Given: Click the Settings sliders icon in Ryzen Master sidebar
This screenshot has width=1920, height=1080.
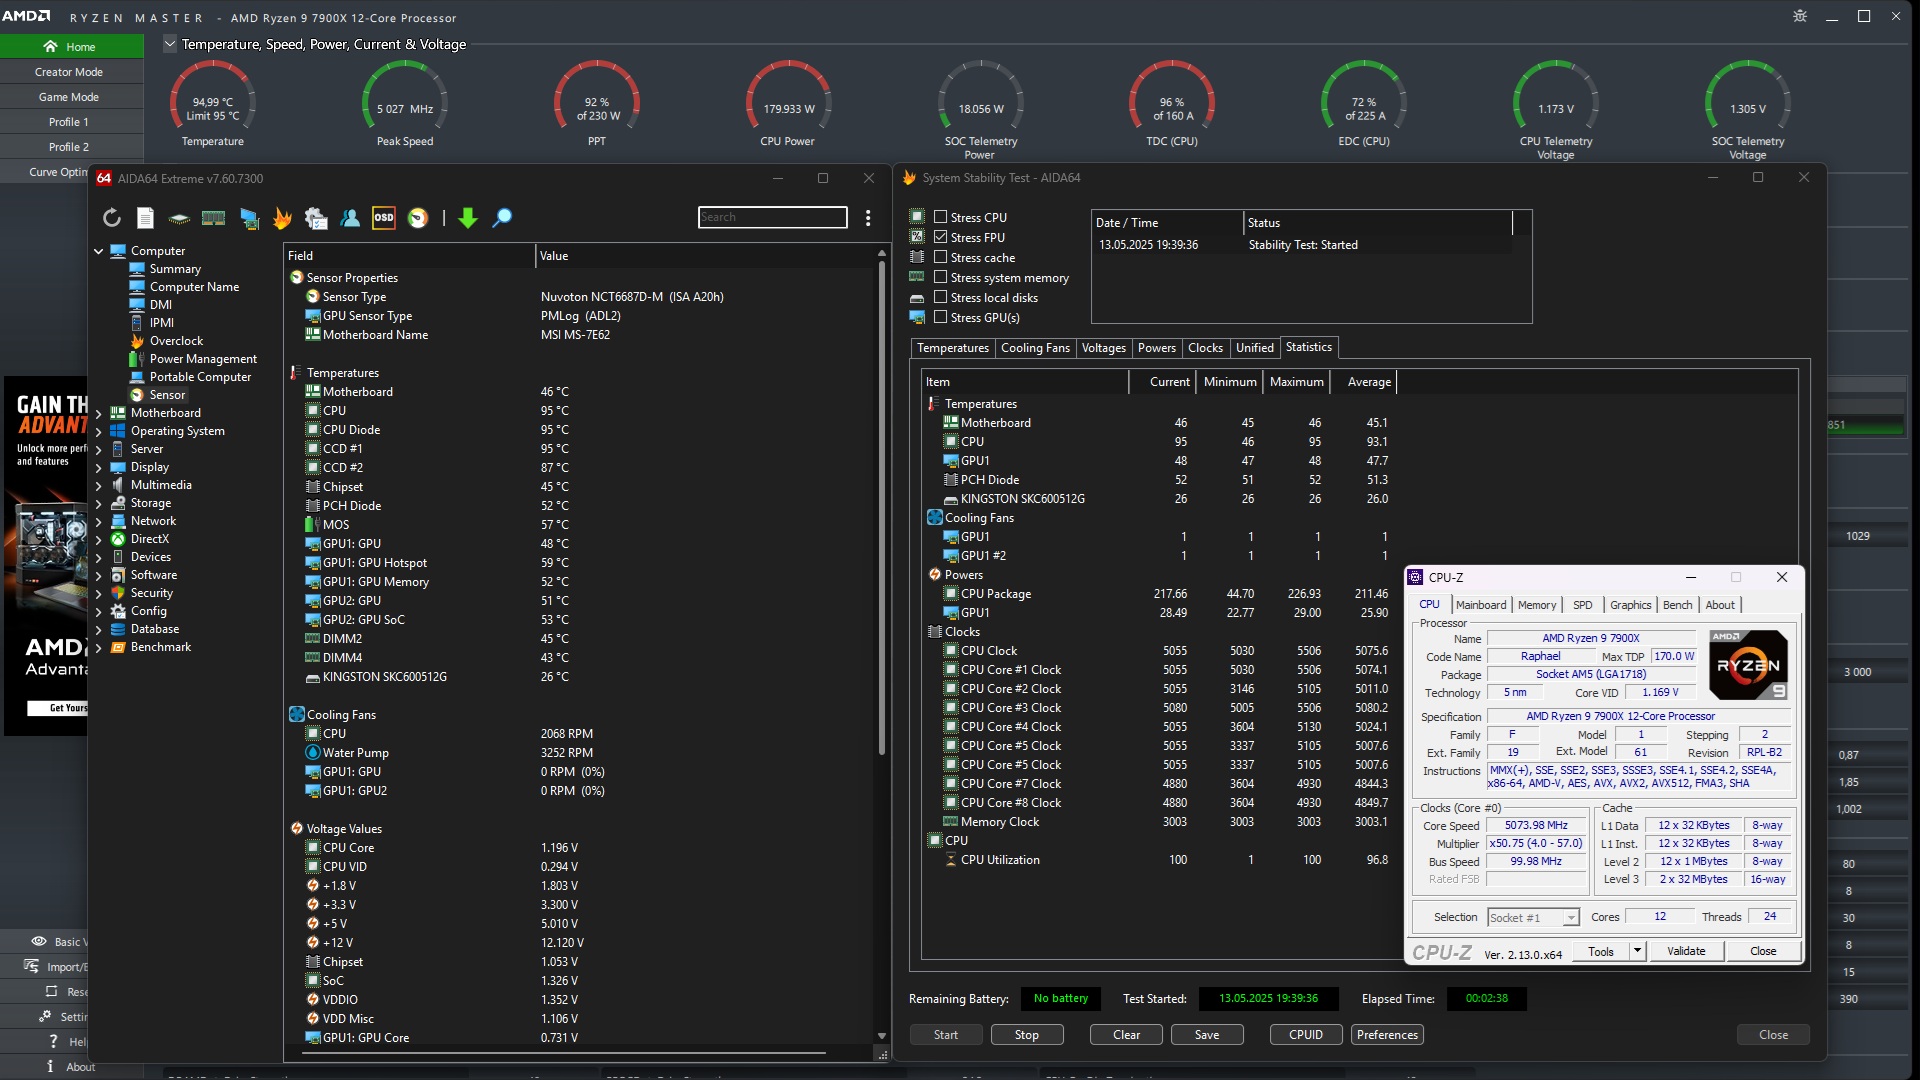Looking at the screenshot, I should (x=45, y=1016).
